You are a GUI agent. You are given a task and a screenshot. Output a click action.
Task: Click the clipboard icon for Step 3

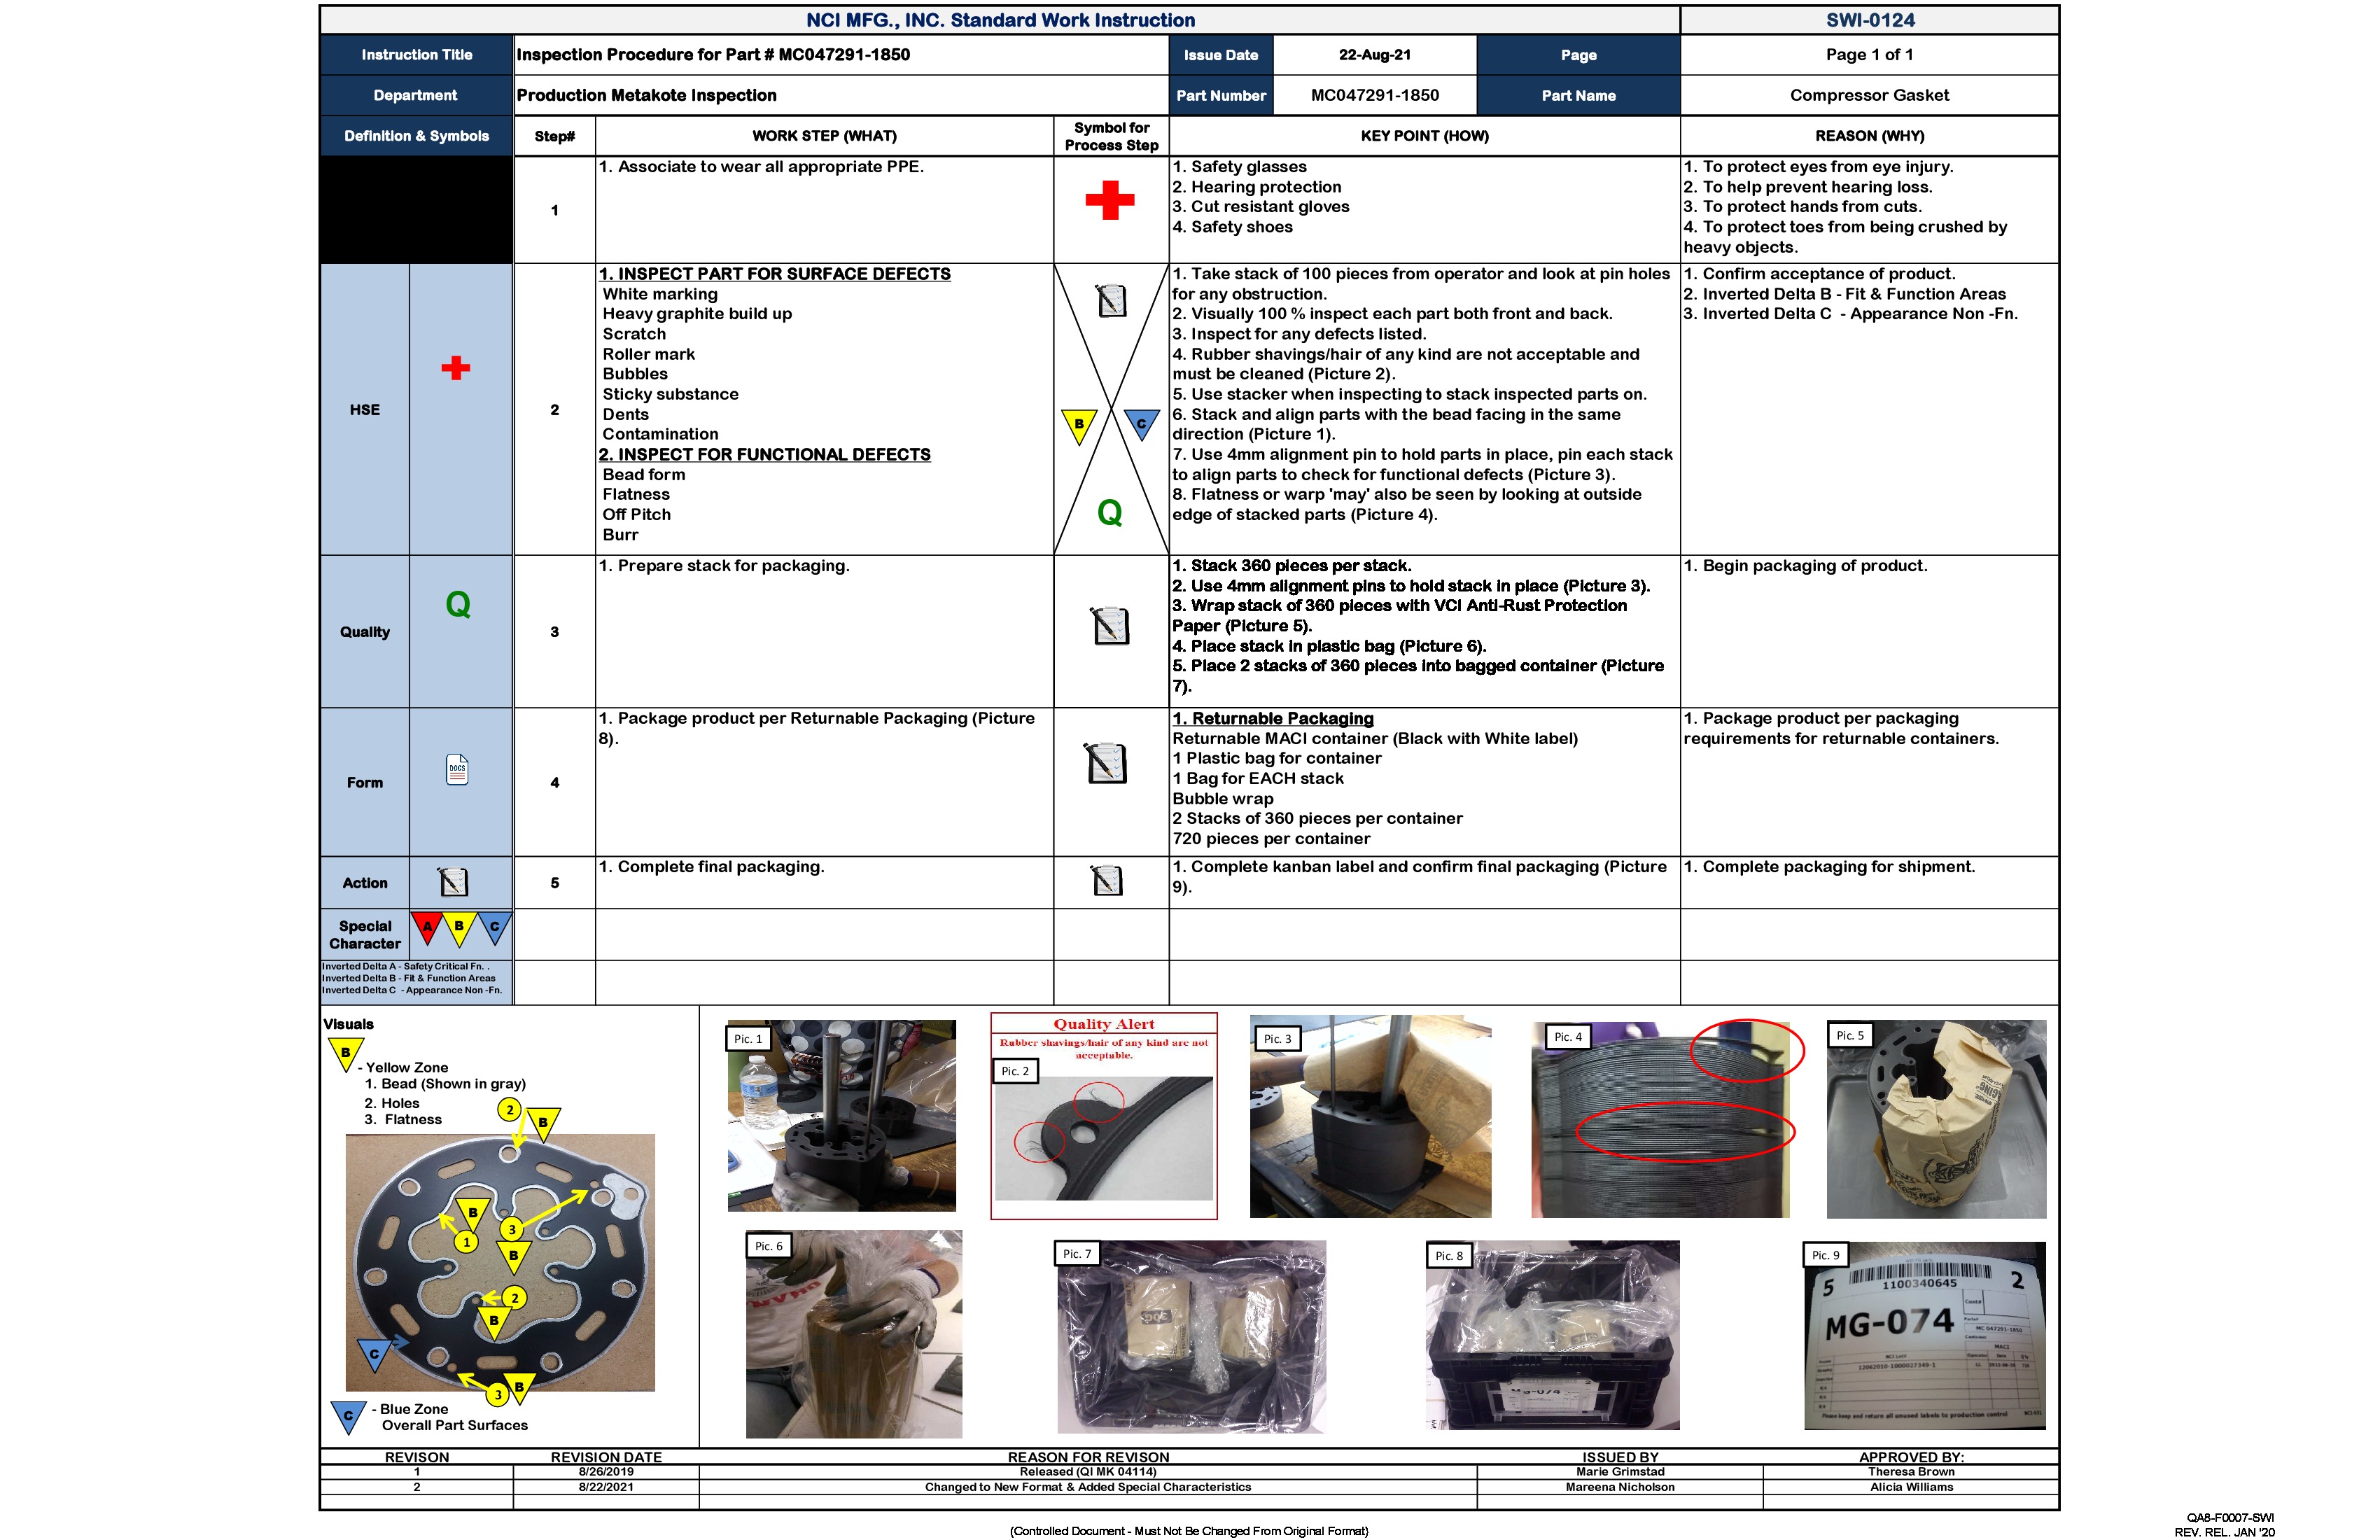[x=1108, y=625]
